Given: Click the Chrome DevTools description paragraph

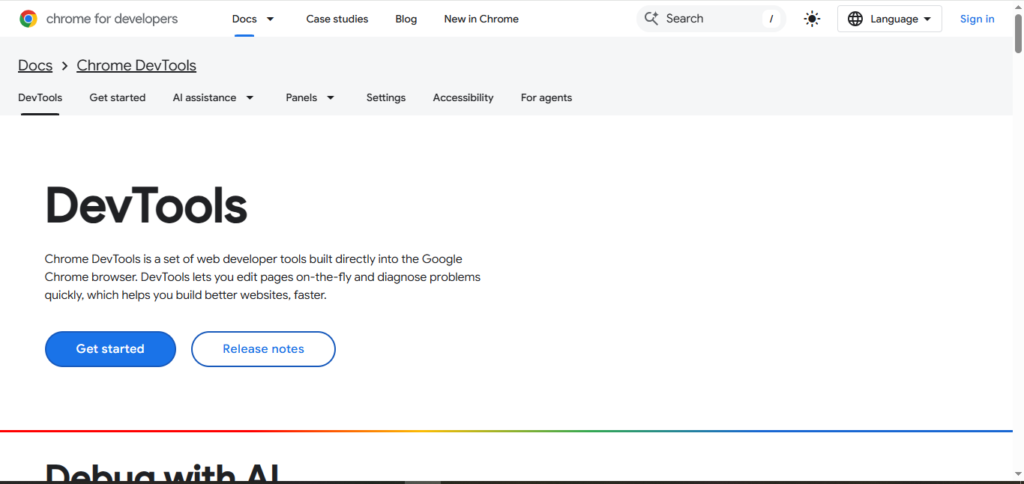Looking at the screenshot, I should point(263,277).
